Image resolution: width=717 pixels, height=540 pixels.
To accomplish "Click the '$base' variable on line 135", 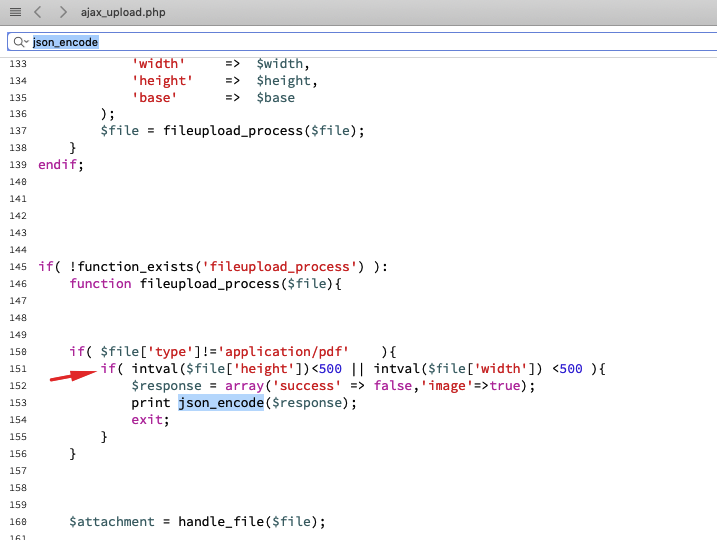I will 275,97.
